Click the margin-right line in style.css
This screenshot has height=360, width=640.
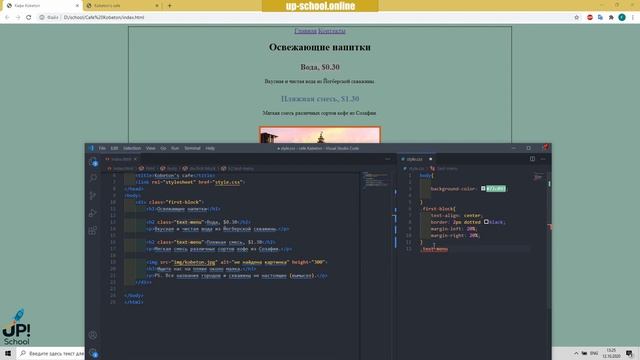455,236
